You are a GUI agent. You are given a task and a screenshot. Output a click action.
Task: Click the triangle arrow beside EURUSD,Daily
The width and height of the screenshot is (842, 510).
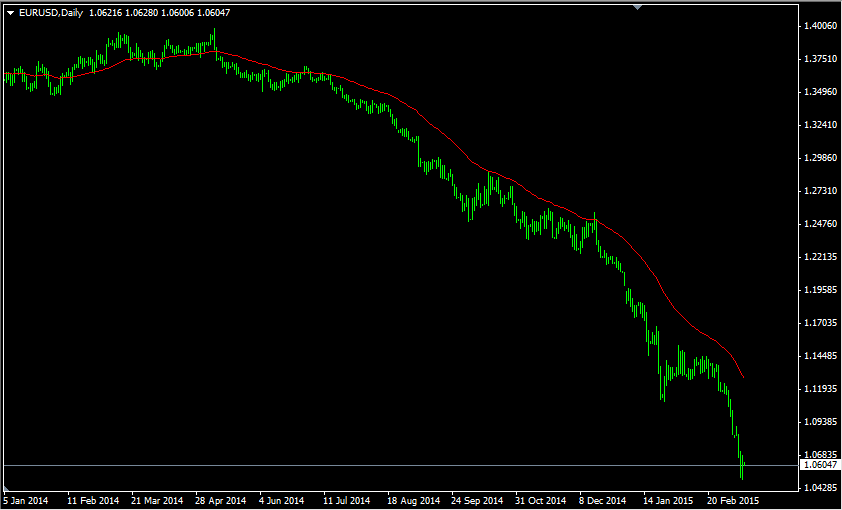coord(11,13)
